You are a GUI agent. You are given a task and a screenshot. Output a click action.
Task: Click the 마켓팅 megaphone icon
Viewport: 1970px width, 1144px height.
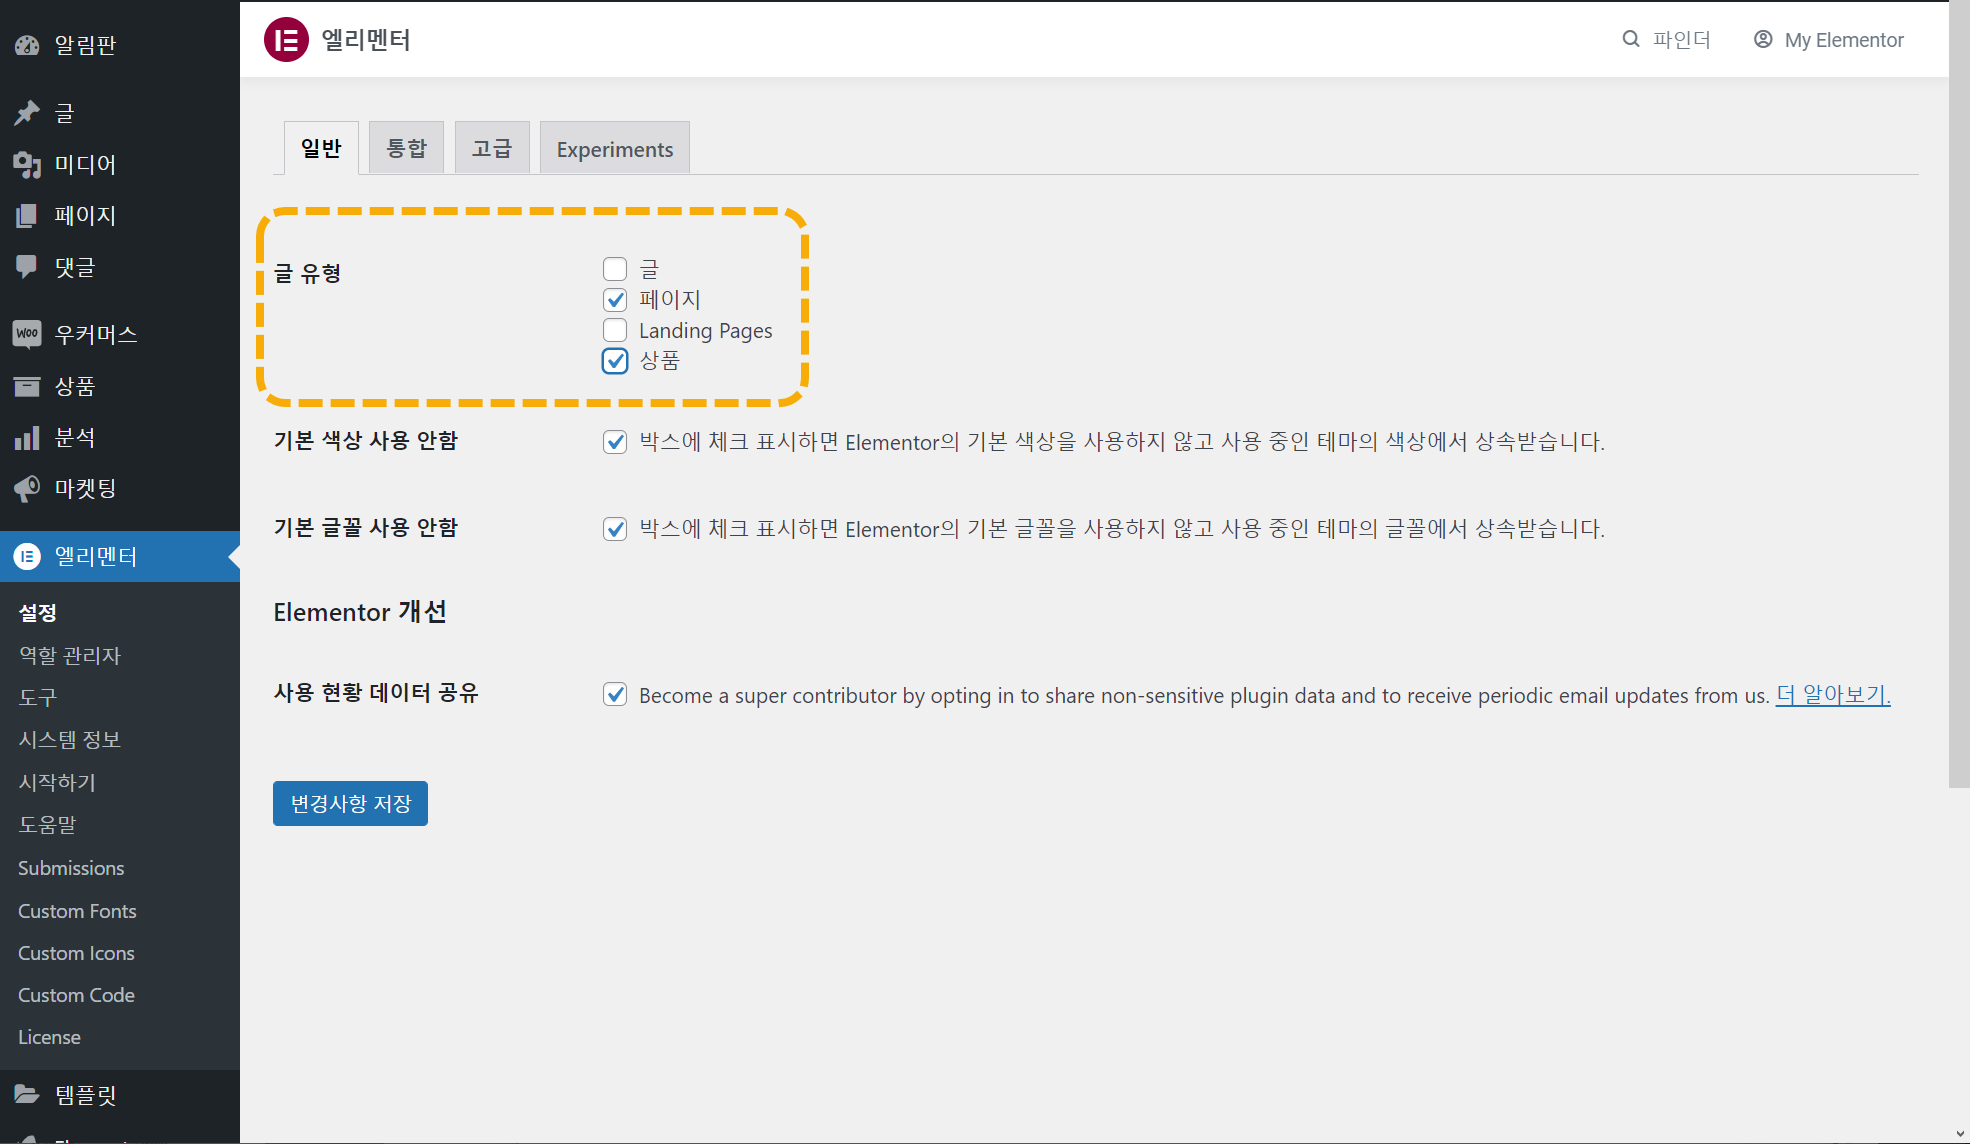coord(27,488)
